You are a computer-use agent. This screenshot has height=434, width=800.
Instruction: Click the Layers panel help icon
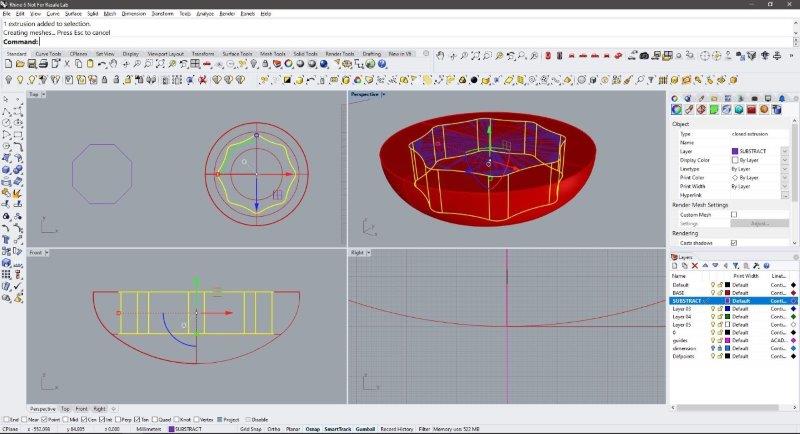766,266
